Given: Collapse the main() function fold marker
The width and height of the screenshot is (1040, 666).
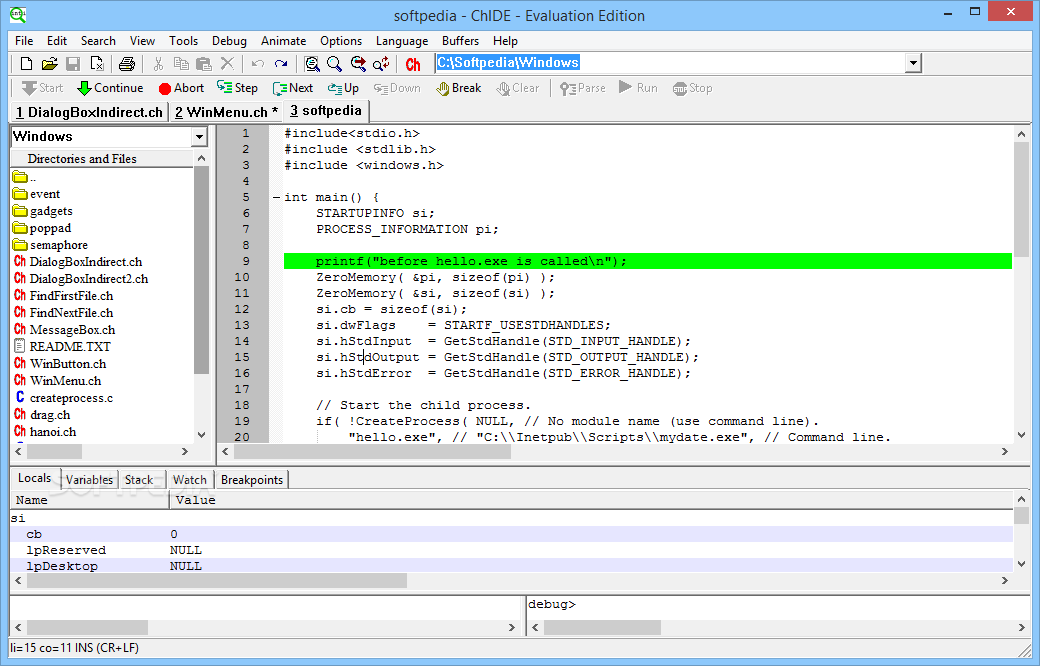Looking at the screenshot, I should click(276, 197).
